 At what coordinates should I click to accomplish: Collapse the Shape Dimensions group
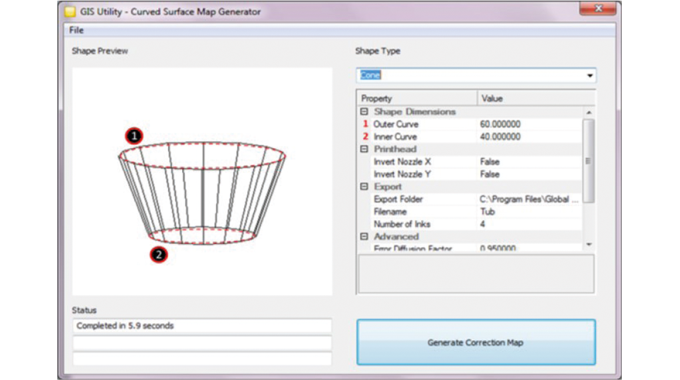point(364,111)
